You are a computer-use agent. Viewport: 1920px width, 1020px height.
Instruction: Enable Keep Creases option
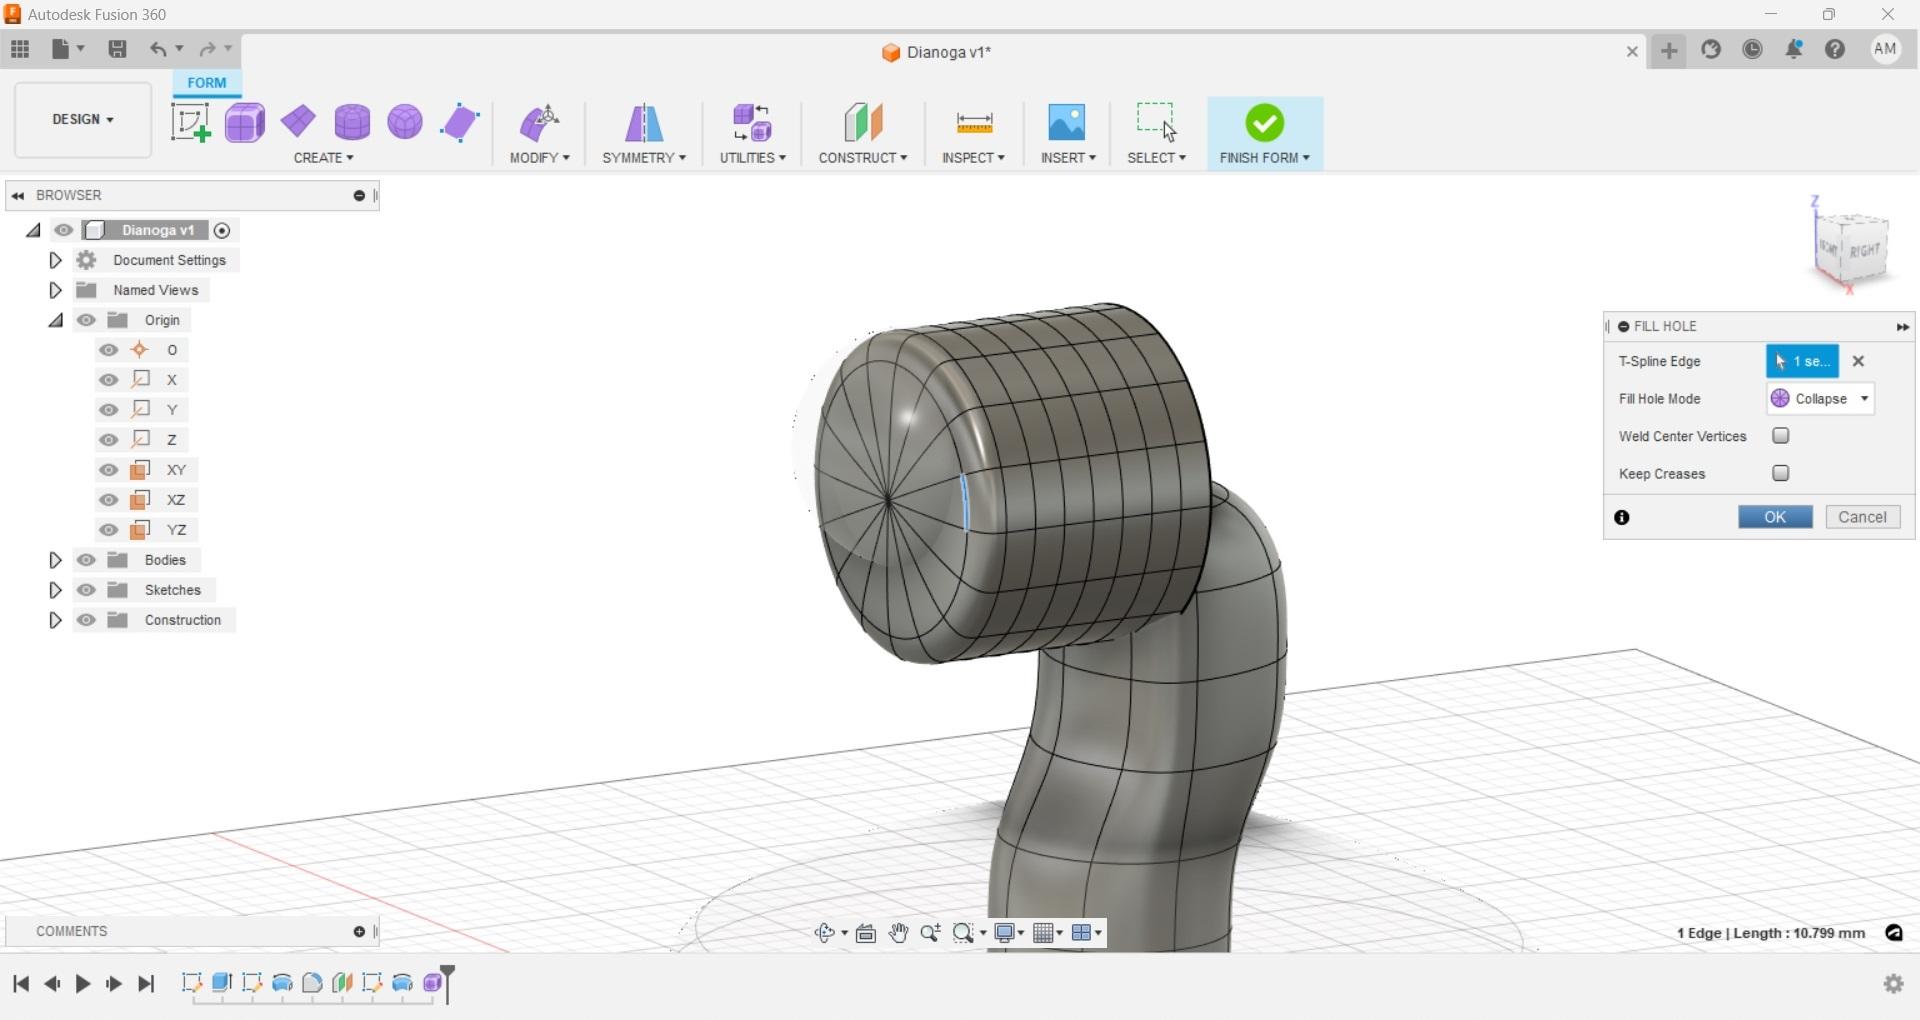[1781, 473]
